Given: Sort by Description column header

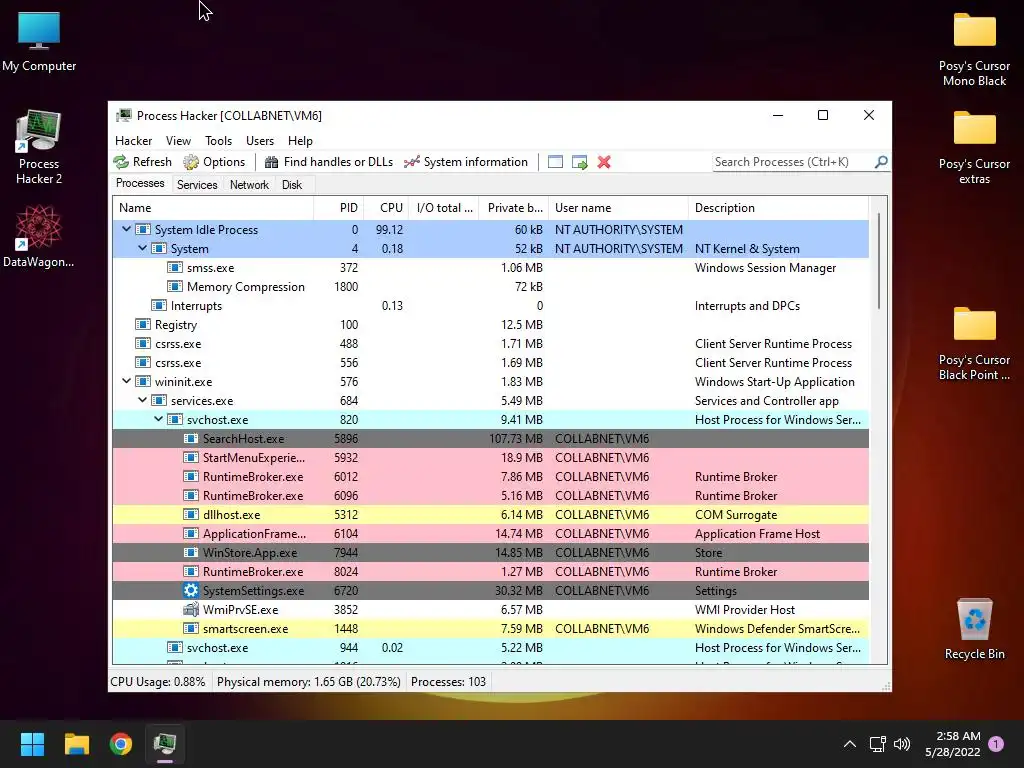Looking at the screenshot, I should tap(778, 208).
